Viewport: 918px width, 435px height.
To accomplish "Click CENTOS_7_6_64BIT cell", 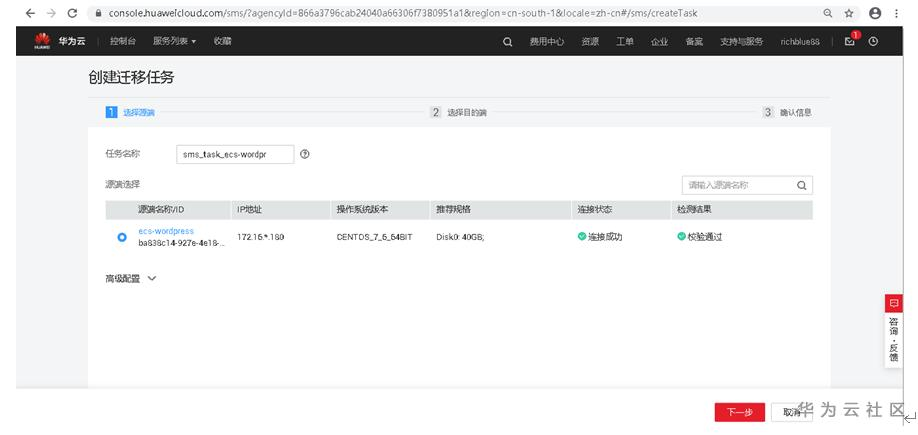I will 374,238.
